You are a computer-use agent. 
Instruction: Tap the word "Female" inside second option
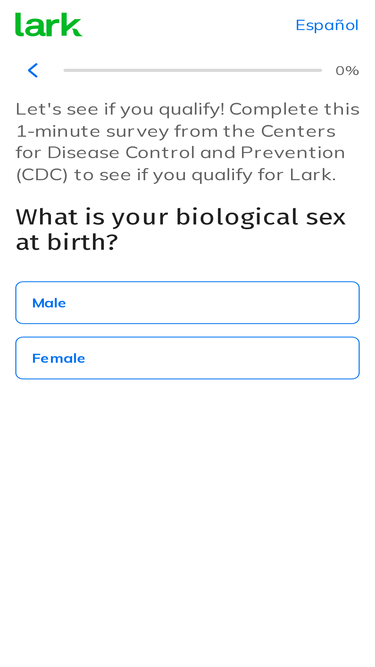59,358
